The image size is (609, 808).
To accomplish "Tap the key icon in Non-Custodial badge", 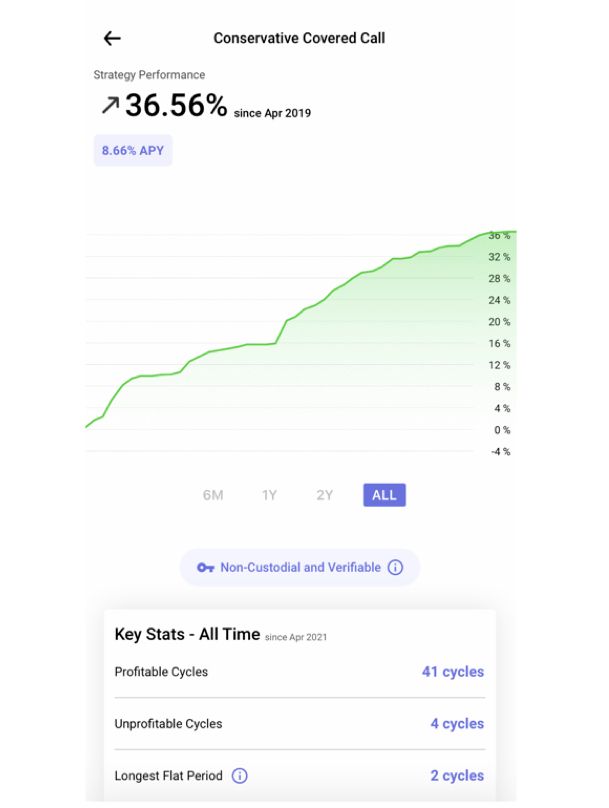I will pyautogui.click(x=206, y=567).
